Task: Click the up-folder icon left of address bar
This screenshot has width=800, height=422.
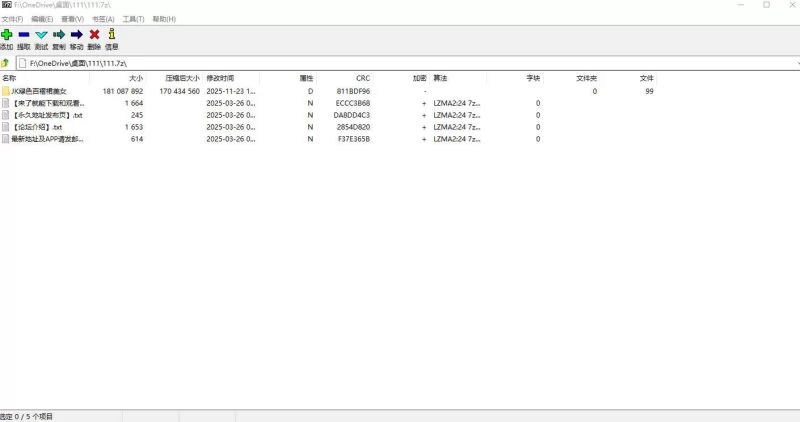Action: coord(5,63)
